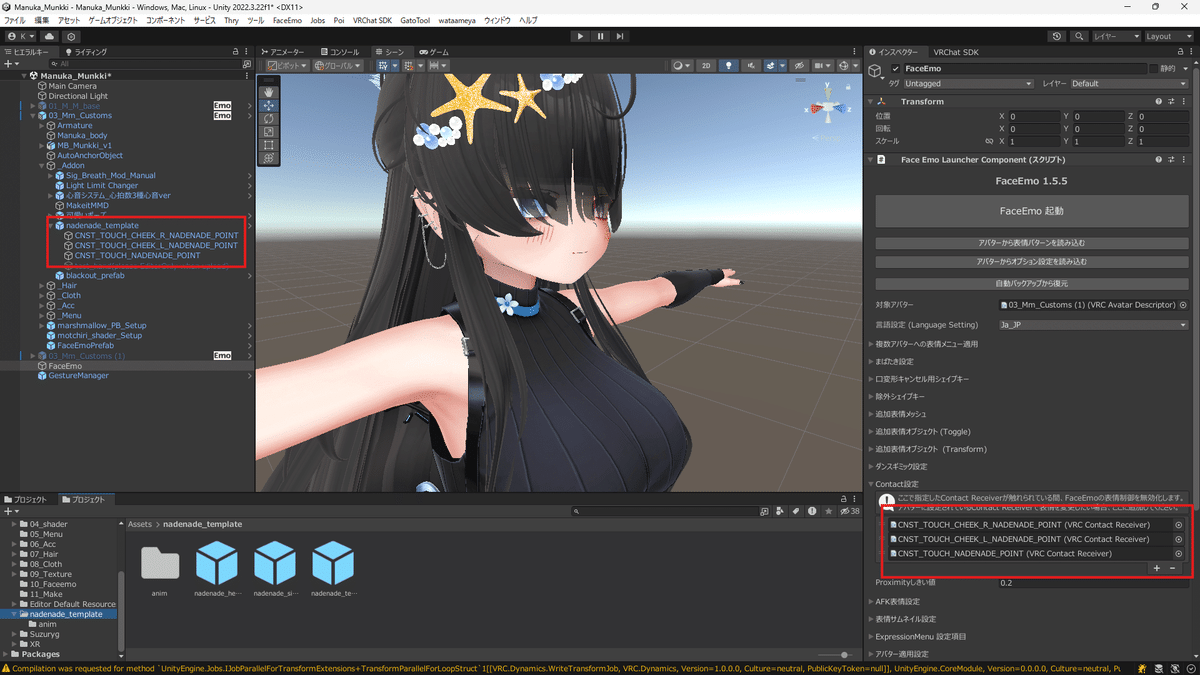Screen dimensions: 1200x675
Task: Open the version control settings icon
Action: 71,36
